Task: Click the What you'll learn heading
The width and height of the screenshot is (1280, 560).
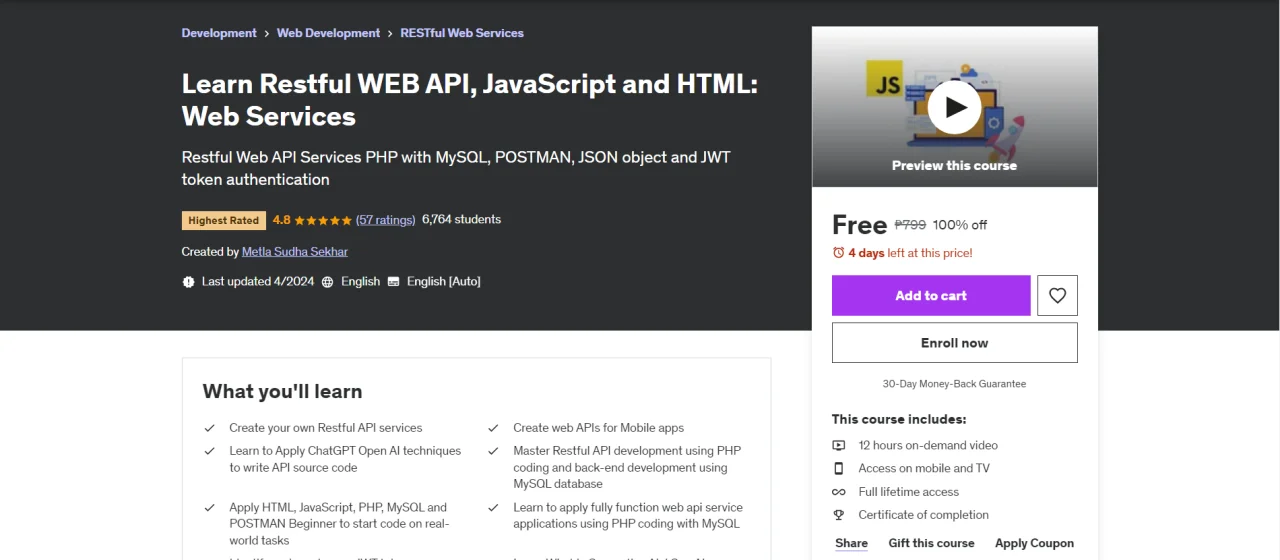Action: (282, 391)
